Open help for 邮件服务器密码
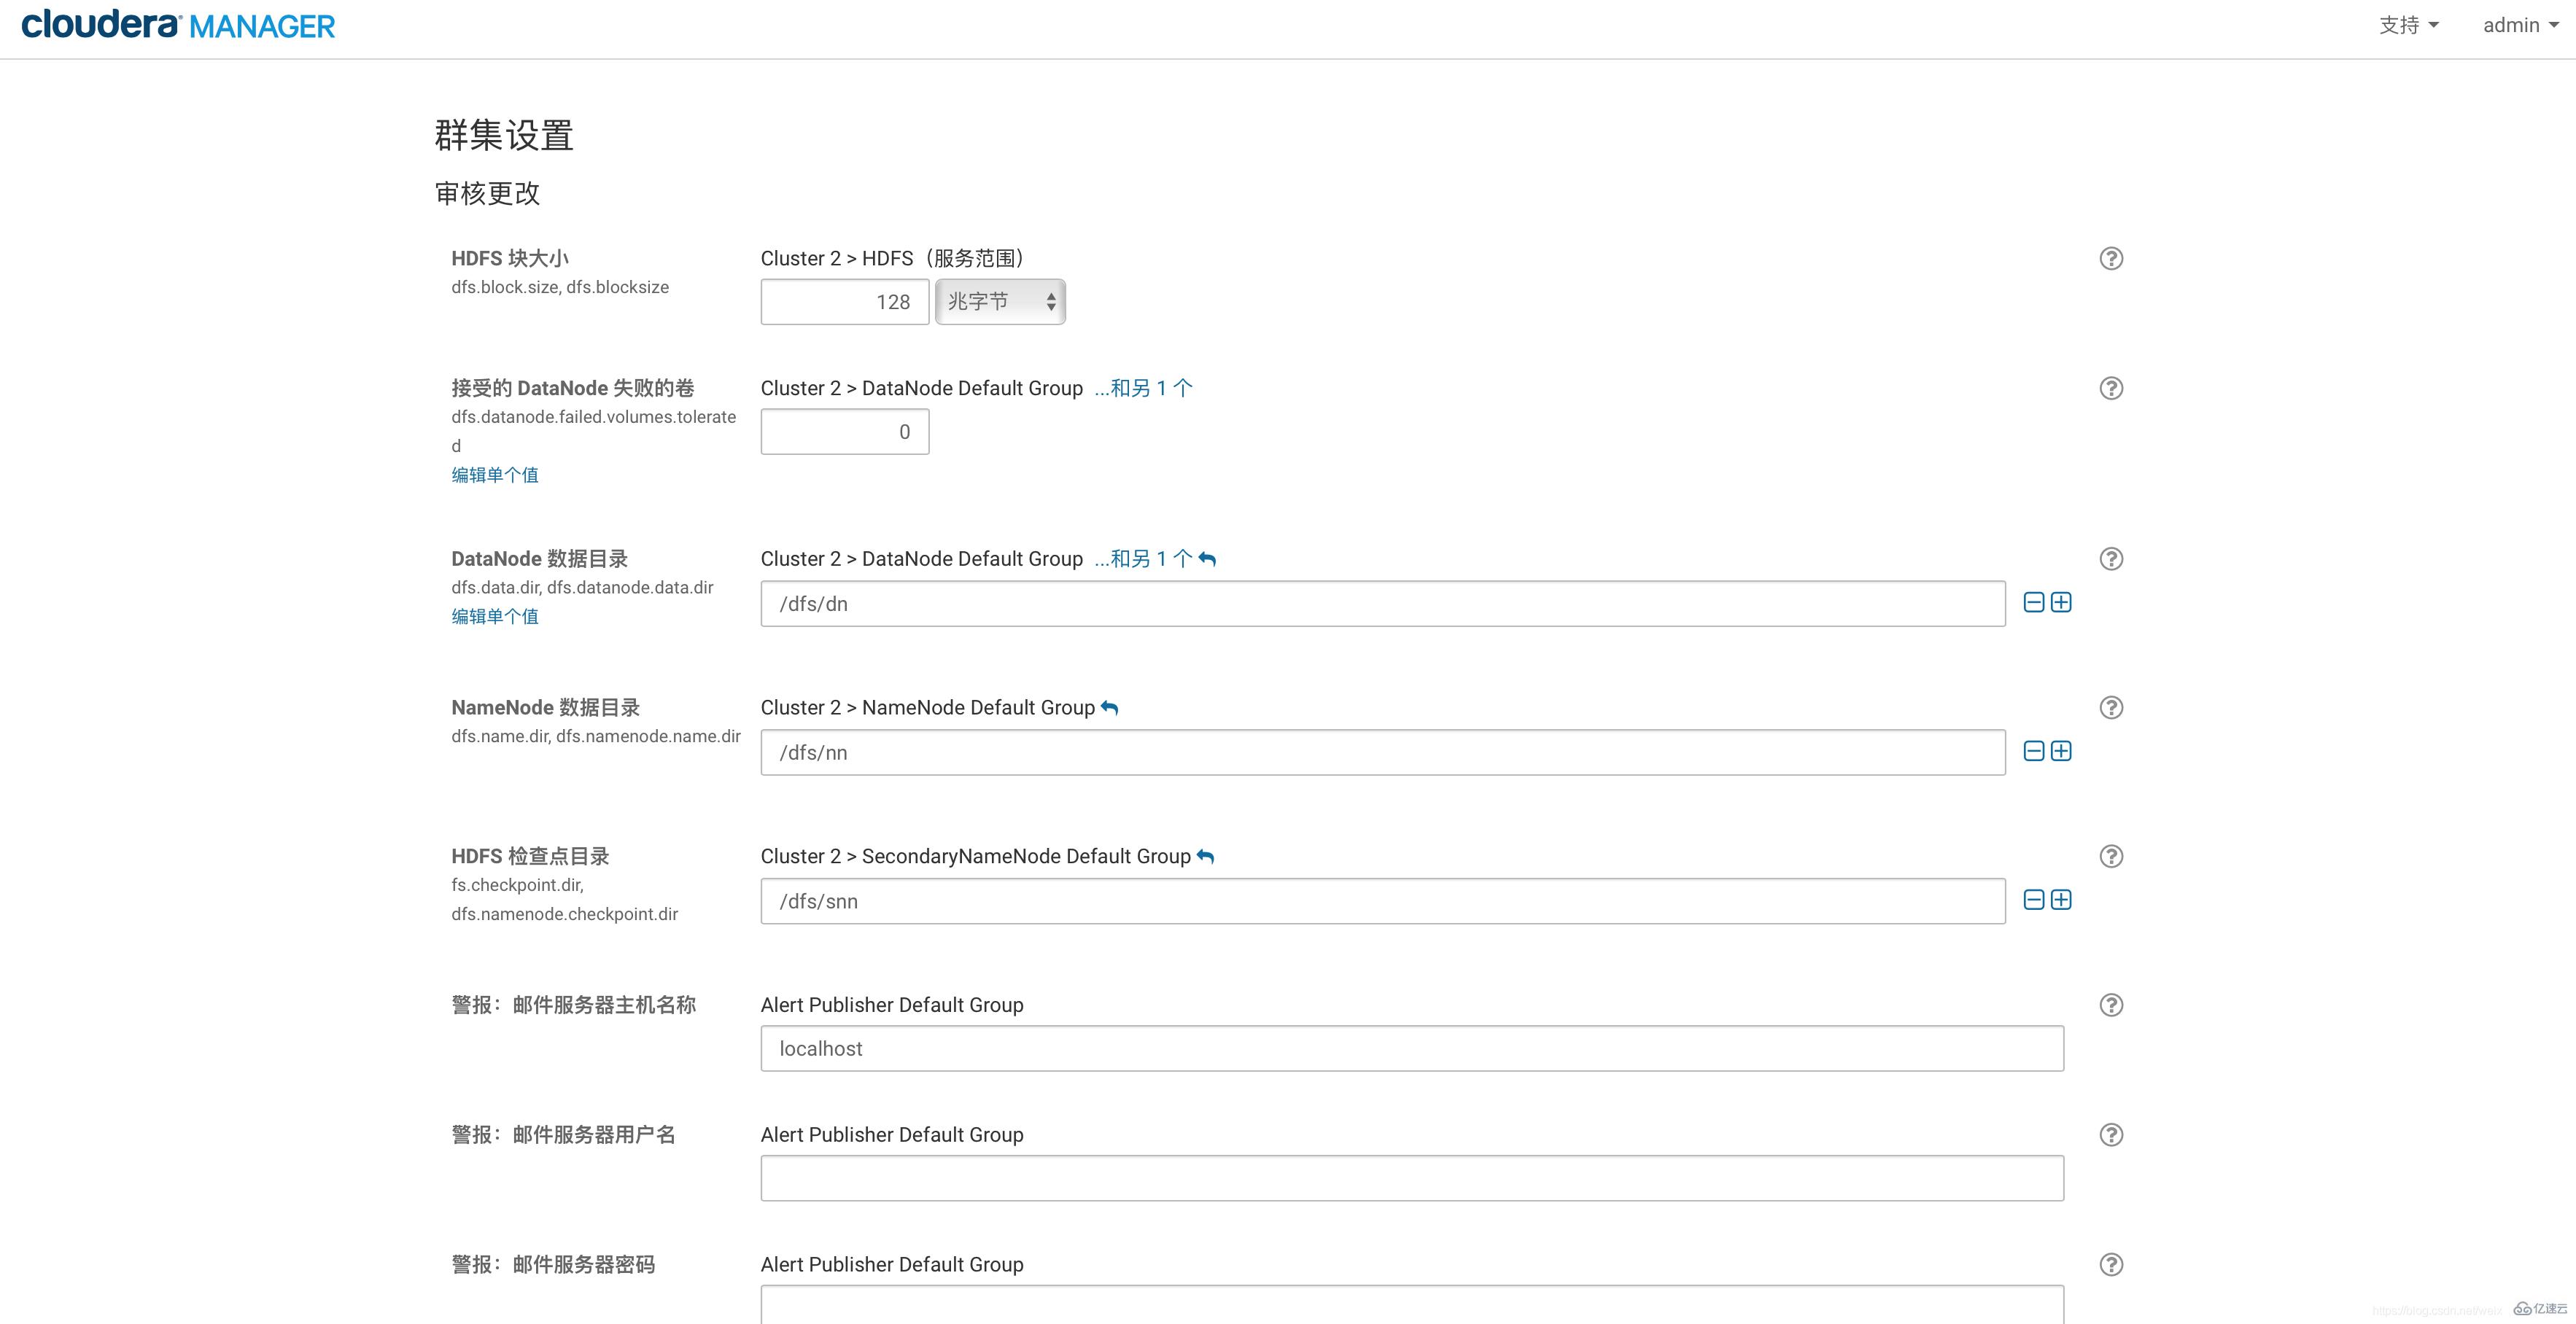2576x1324 pixels. coord(2111,1265)
